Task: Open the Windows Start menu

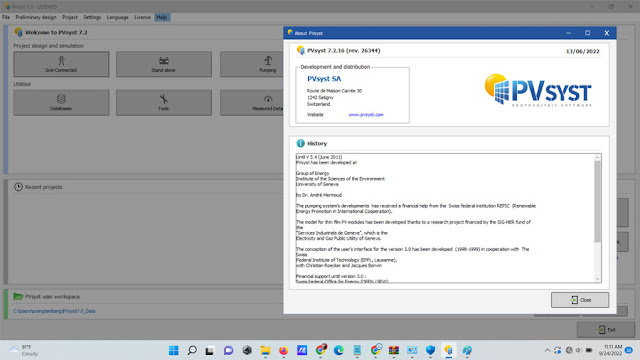Action: (173, 350)
